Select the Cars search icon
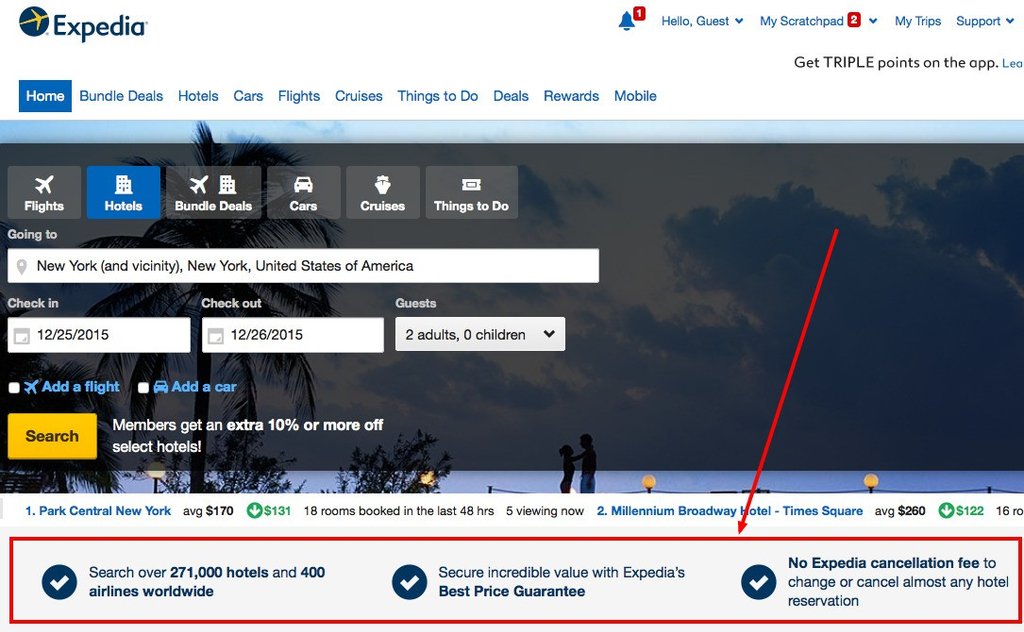Viewport: 1024px width, 632px height. click(303, 186)
